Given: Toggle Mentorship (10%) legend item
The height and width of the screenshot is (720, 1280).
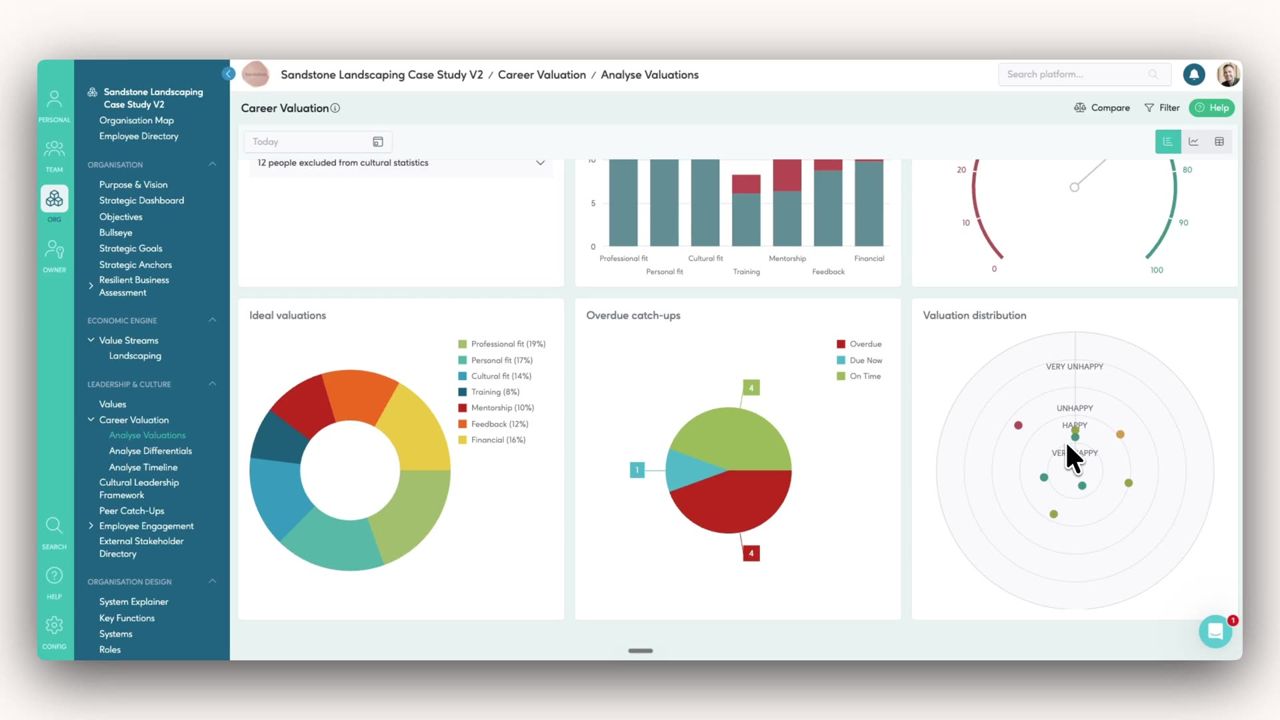Looking at the screenshot, I should 496,408.
